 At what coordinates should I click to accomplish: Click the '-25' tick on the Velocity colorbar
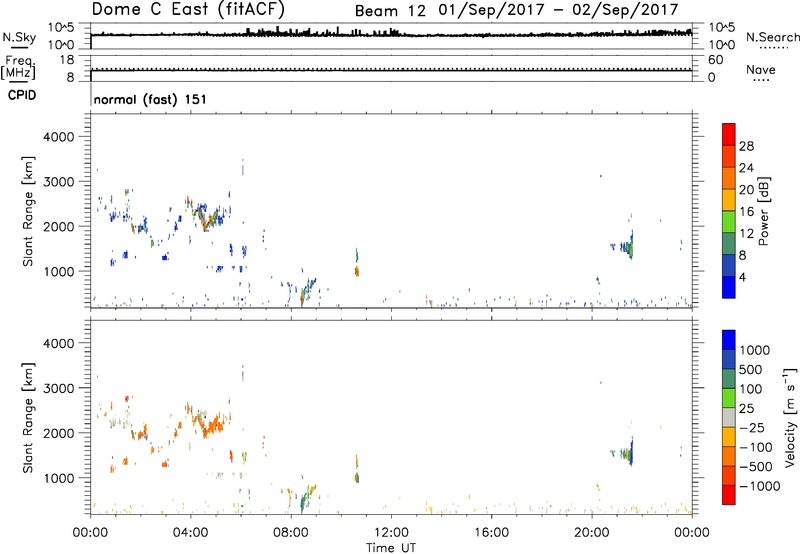(x=752, y=427)
